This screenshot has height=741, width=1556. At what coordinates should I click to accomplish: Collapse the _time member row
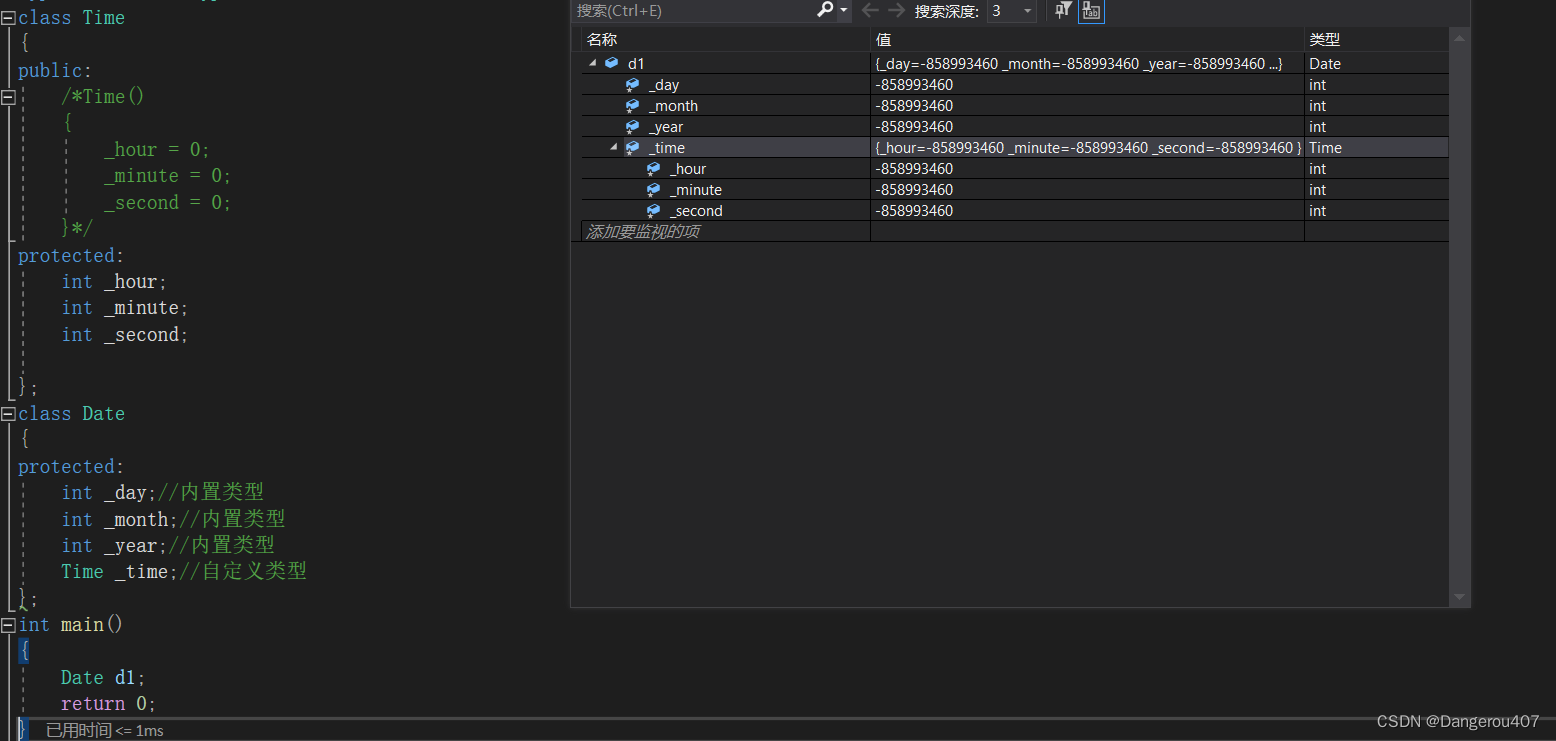point(613,147)
